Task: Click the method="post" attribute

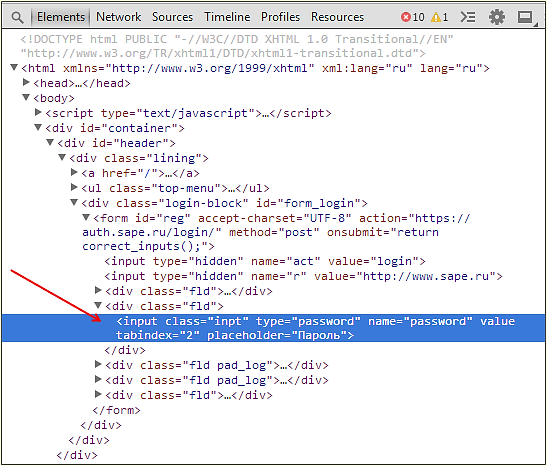Action: click(x=274, y=232)
